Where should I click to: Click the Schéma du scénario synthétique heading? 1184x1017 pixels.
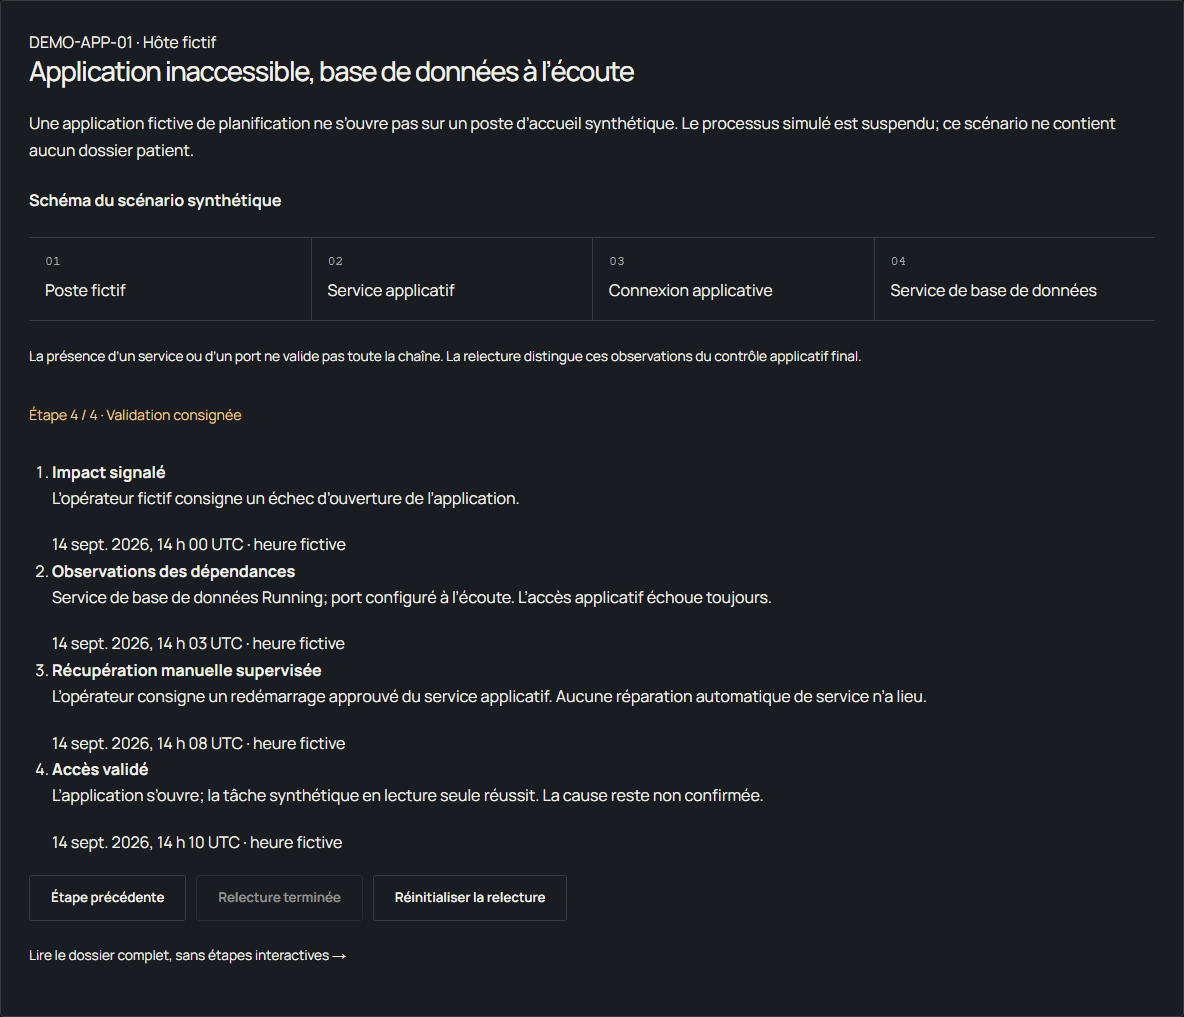(x=155, y=200)
